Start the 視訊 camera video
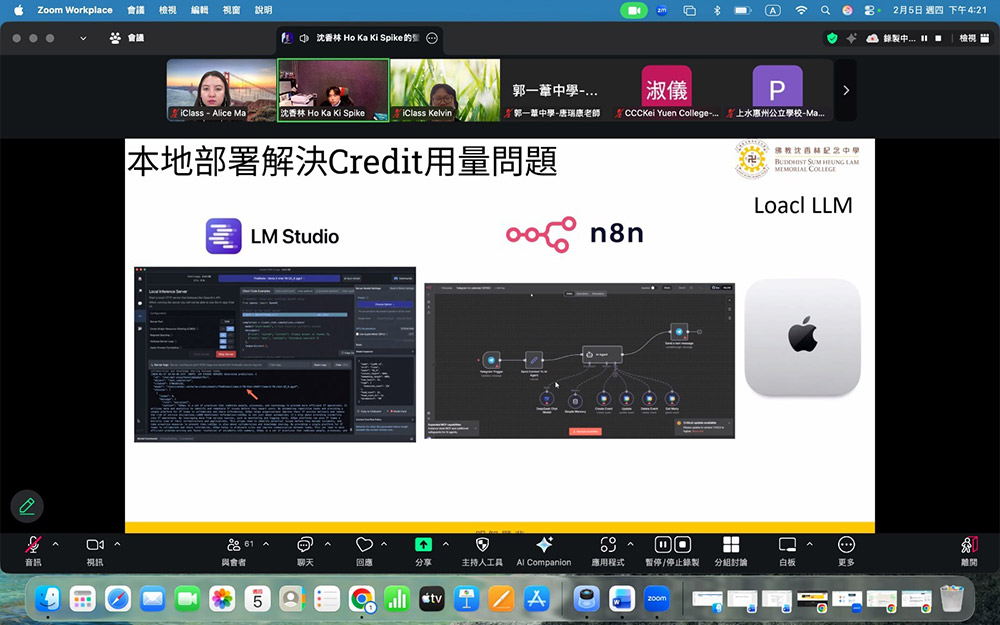Viewport: 1000px width, 625px height. click(93, 545)
